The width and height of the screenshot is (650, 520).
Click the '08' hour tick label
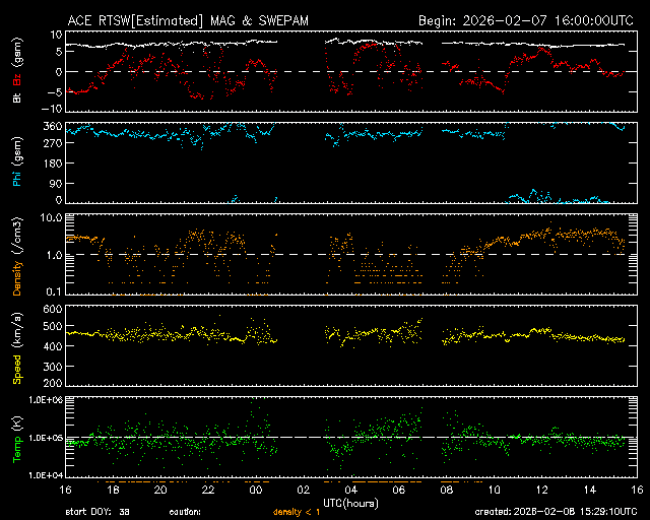pyautogui.click(x=446, y=490)
